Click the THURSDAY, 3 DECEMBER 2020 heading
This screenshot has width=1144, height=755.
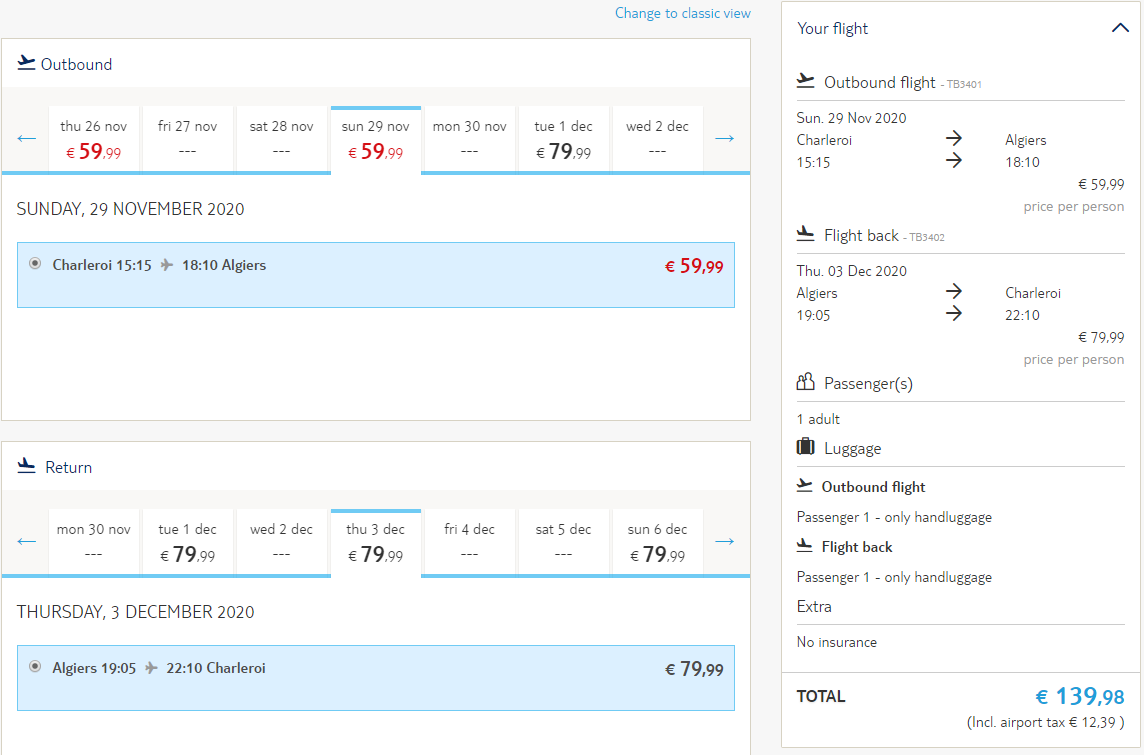click(x=136, y=612)
